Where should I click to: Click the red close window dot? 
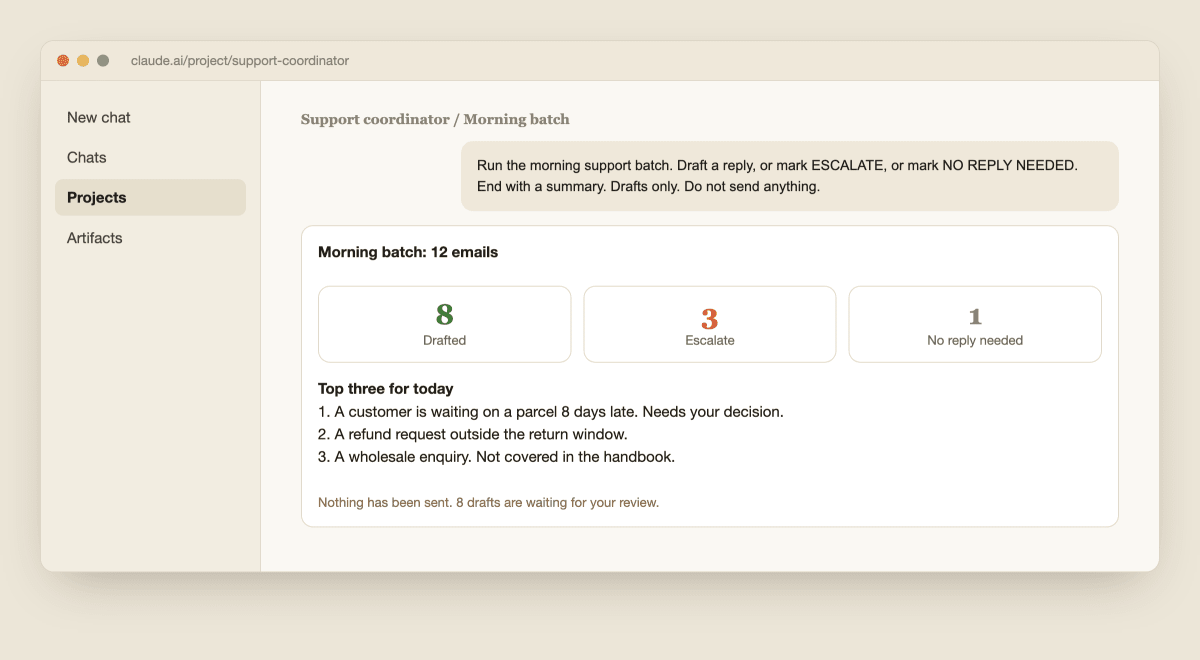coord(63,61)
